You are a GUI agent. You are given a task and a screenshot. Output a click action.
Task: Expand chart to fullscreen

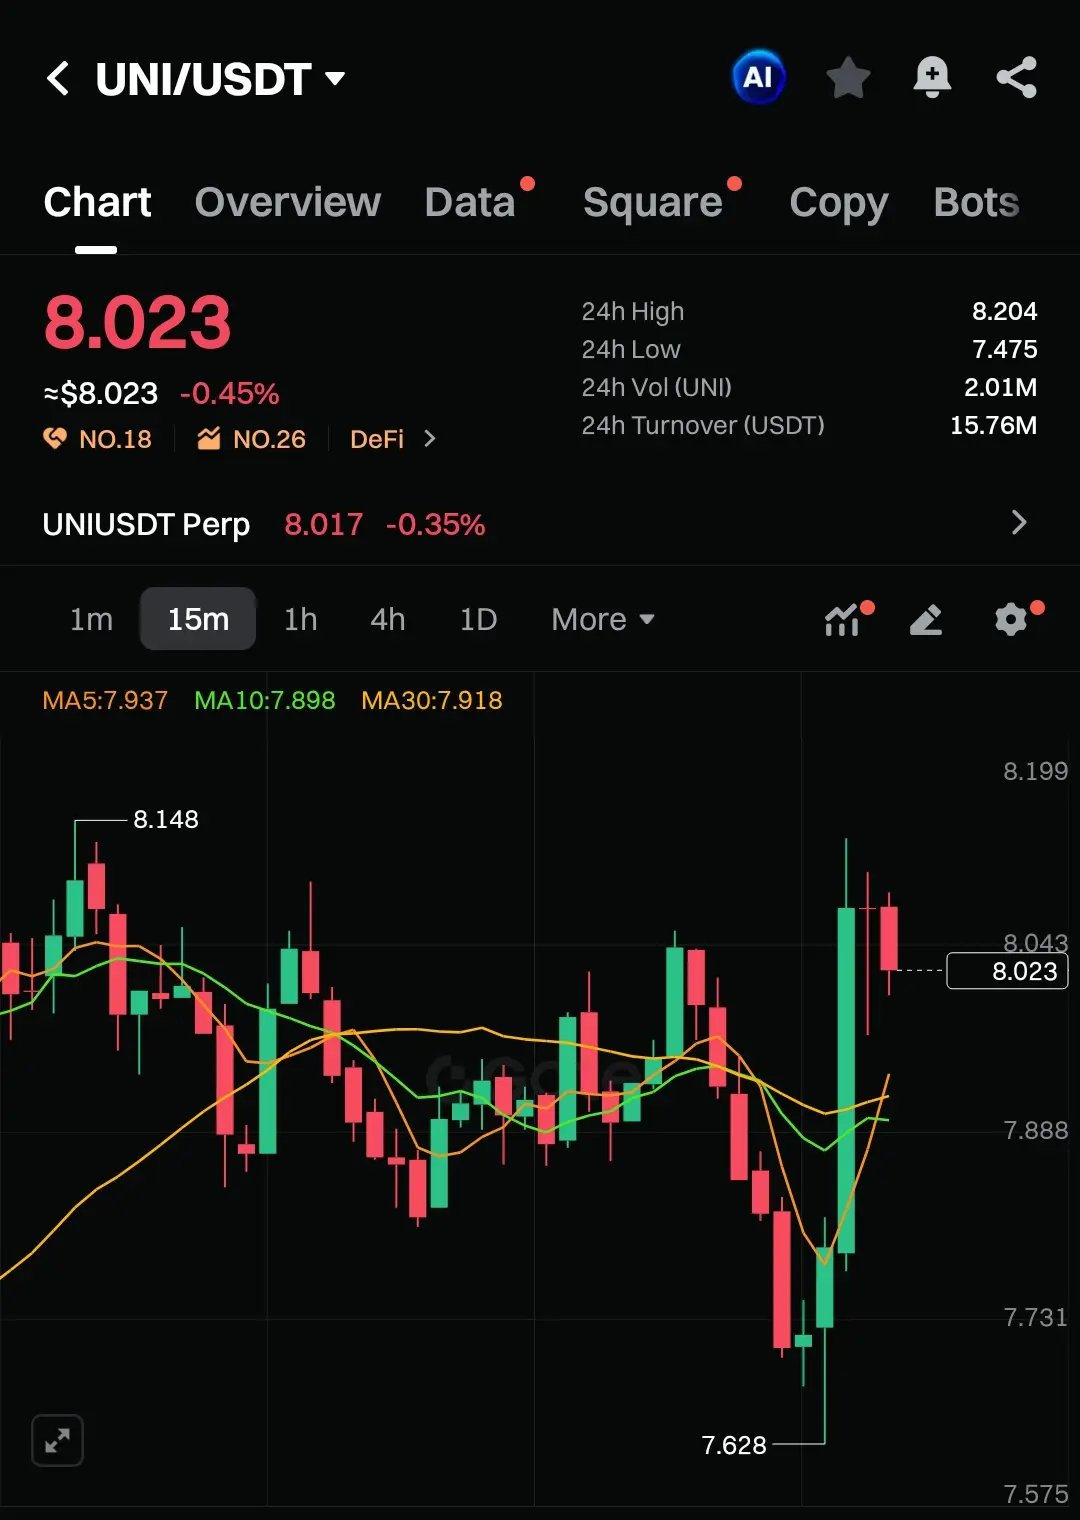point(57,1441)
